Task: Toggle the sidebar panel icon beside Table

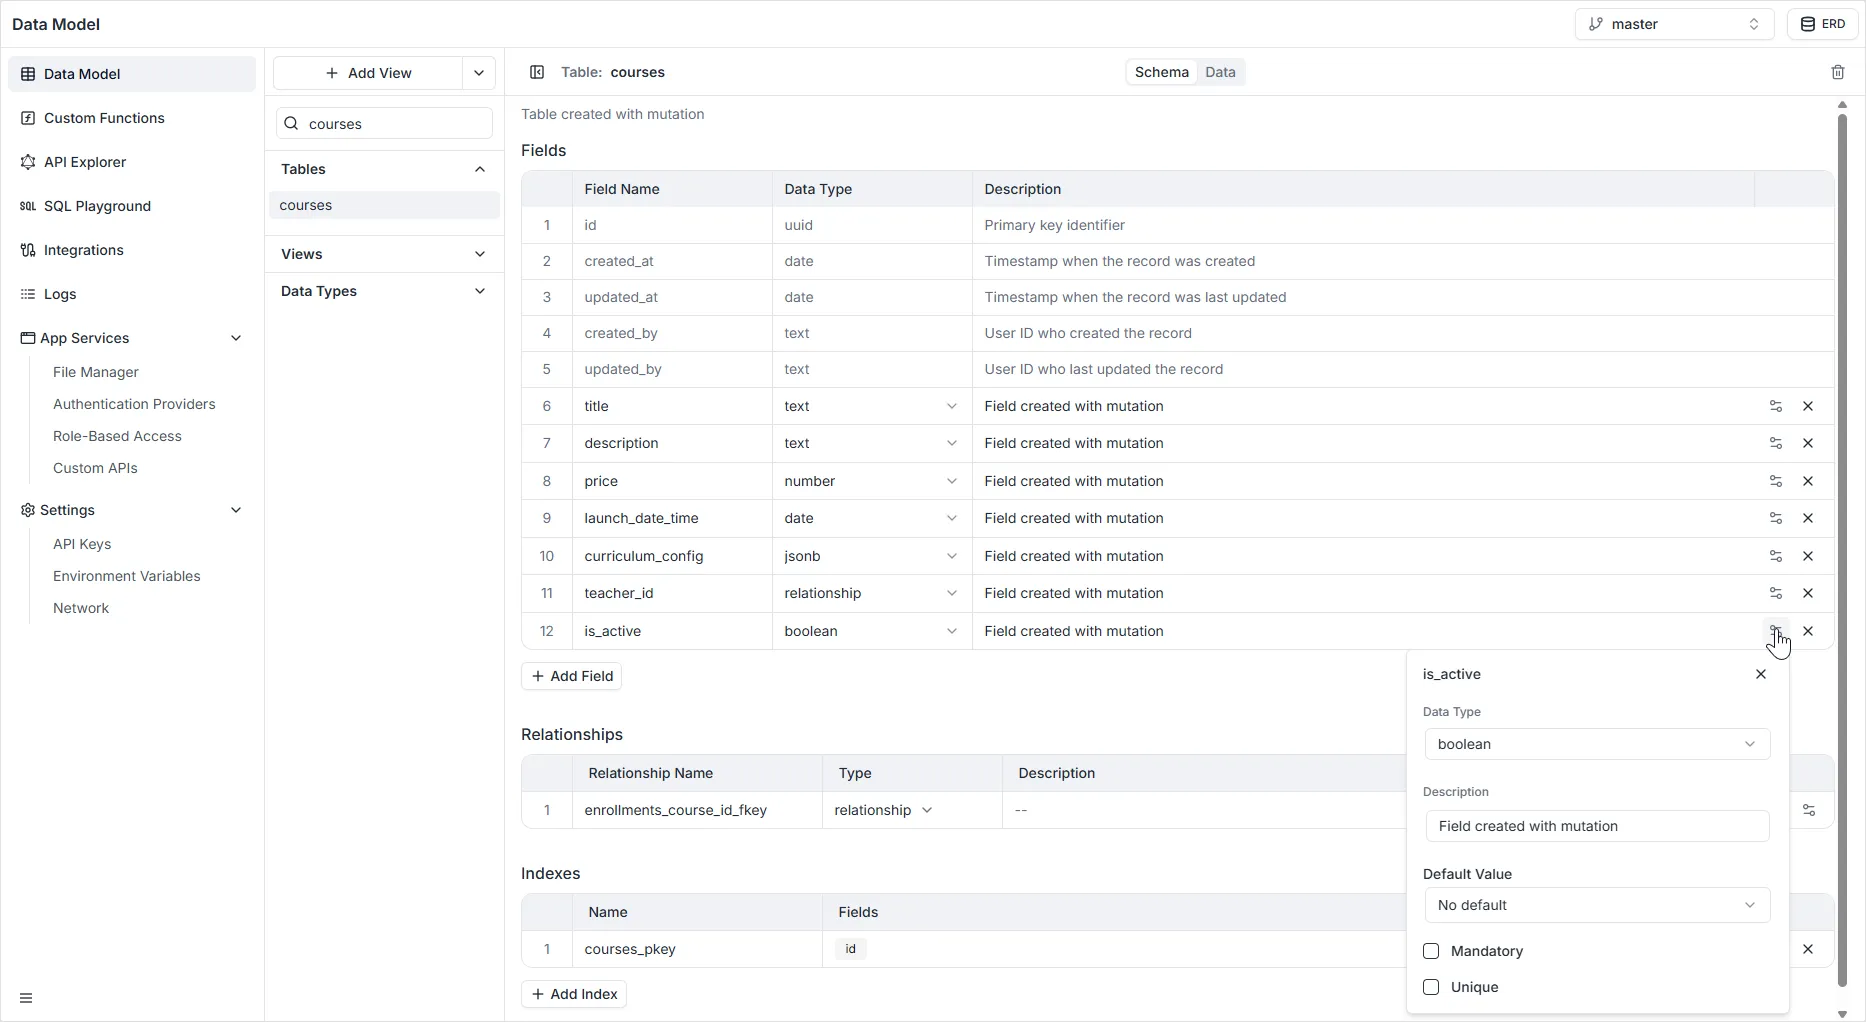Action: pos(537,72)
